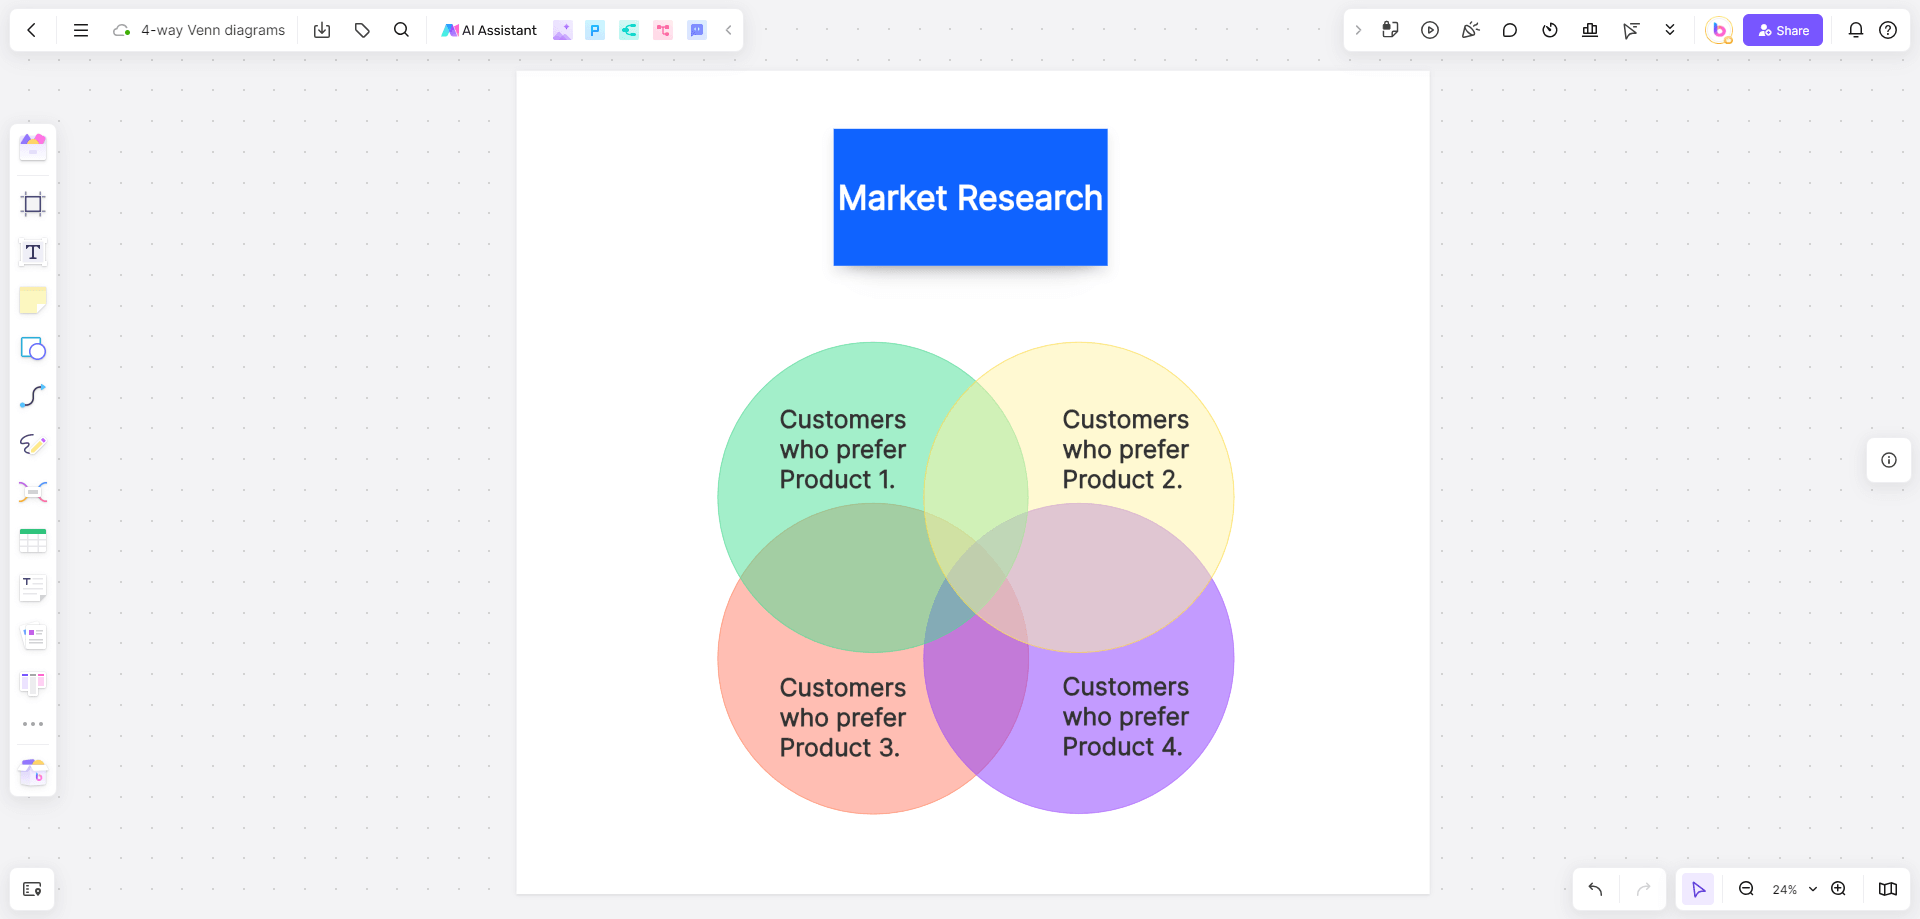
Task: Click the 24% zoom value
Action: tap(1785, 890)
